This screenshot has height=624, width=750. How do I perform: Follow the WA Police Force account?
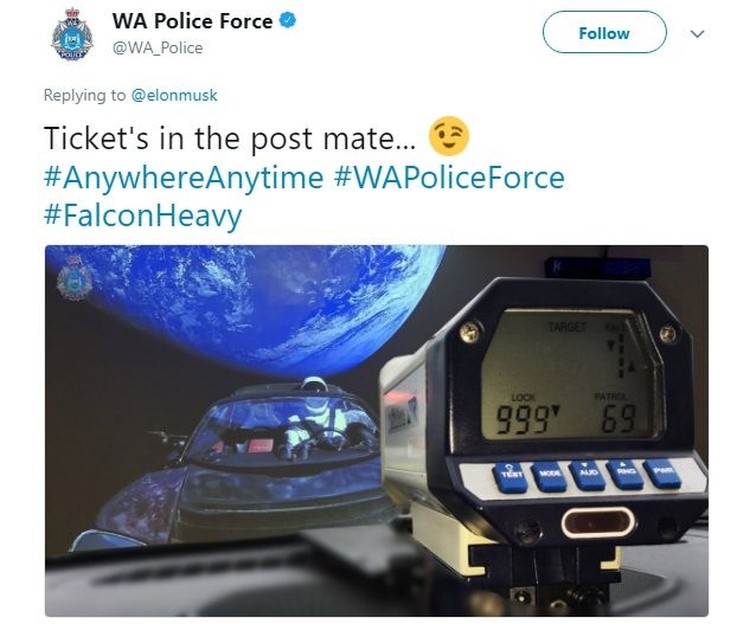604,33
